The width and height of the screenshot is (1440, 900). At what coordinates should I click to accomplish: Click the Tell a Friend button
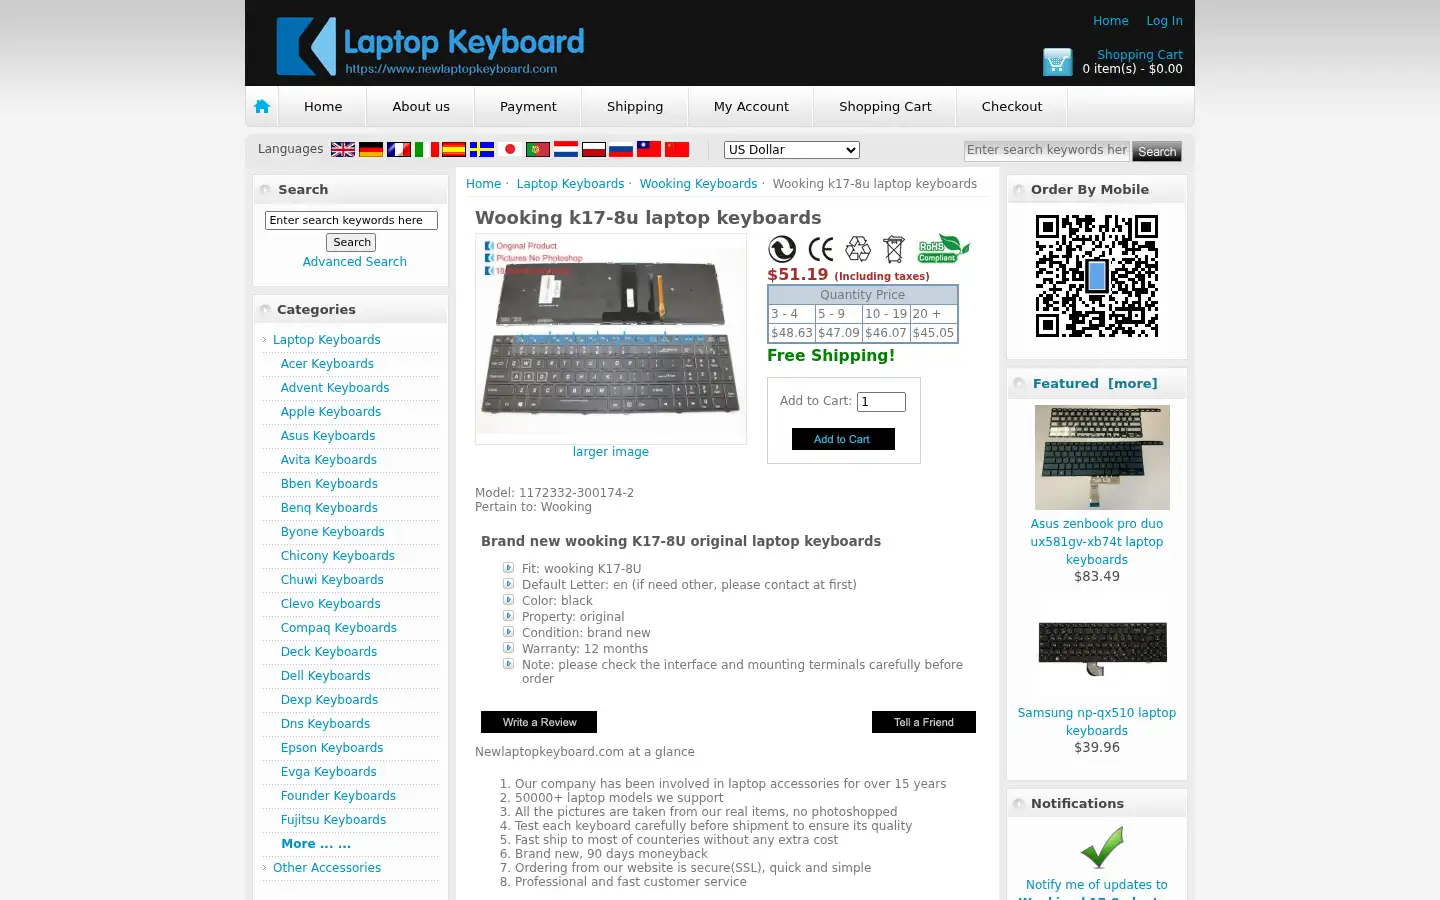click(x=924, y=722)
